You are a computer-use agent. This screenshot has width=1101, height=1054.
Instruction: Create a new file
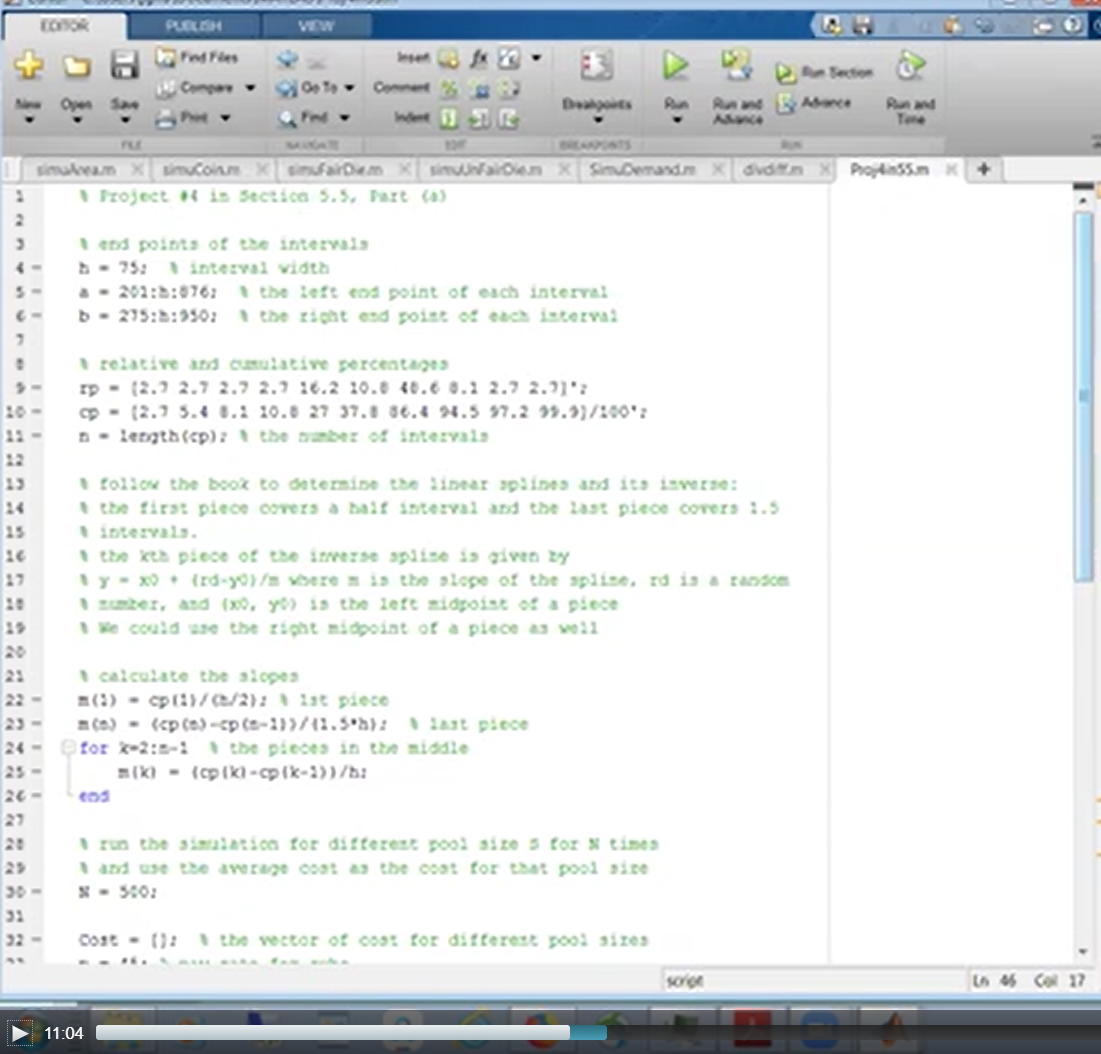tap(29, 66)
